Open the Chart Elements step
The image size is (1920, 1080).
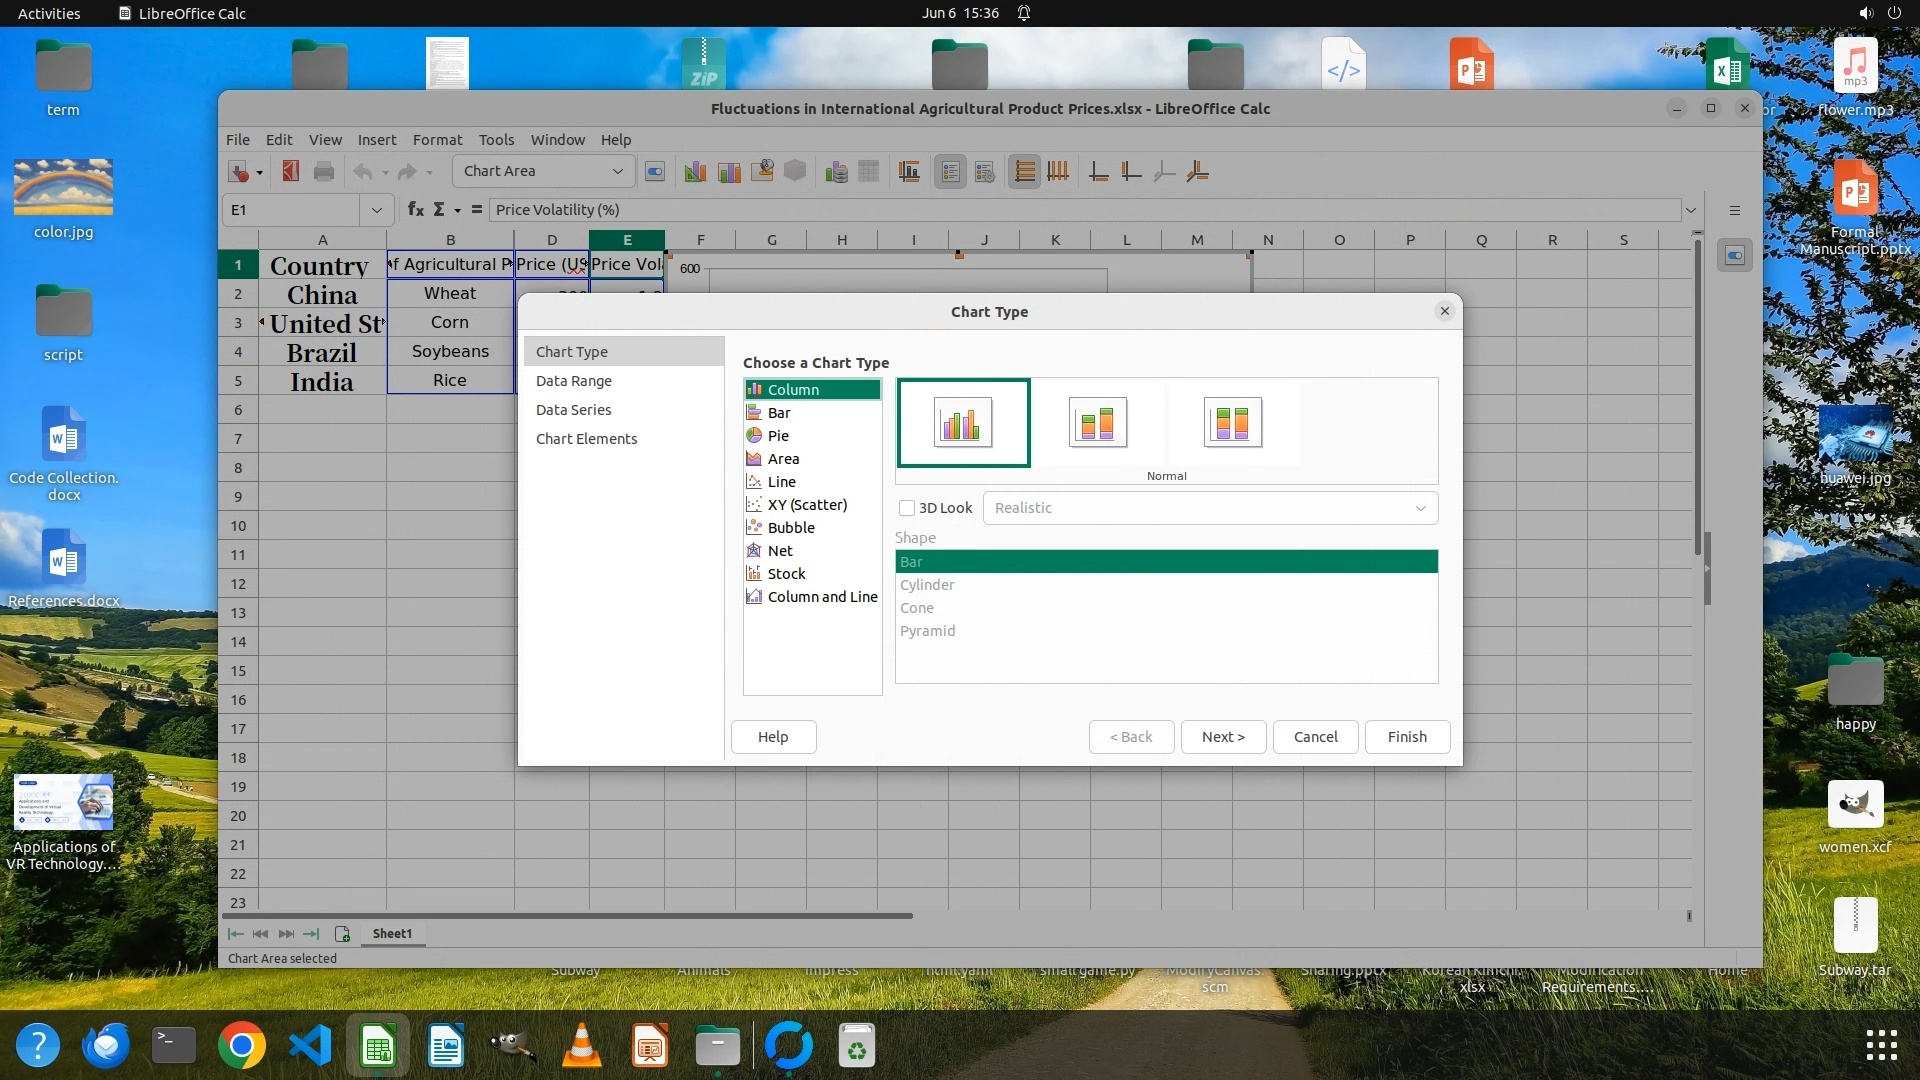586,439
